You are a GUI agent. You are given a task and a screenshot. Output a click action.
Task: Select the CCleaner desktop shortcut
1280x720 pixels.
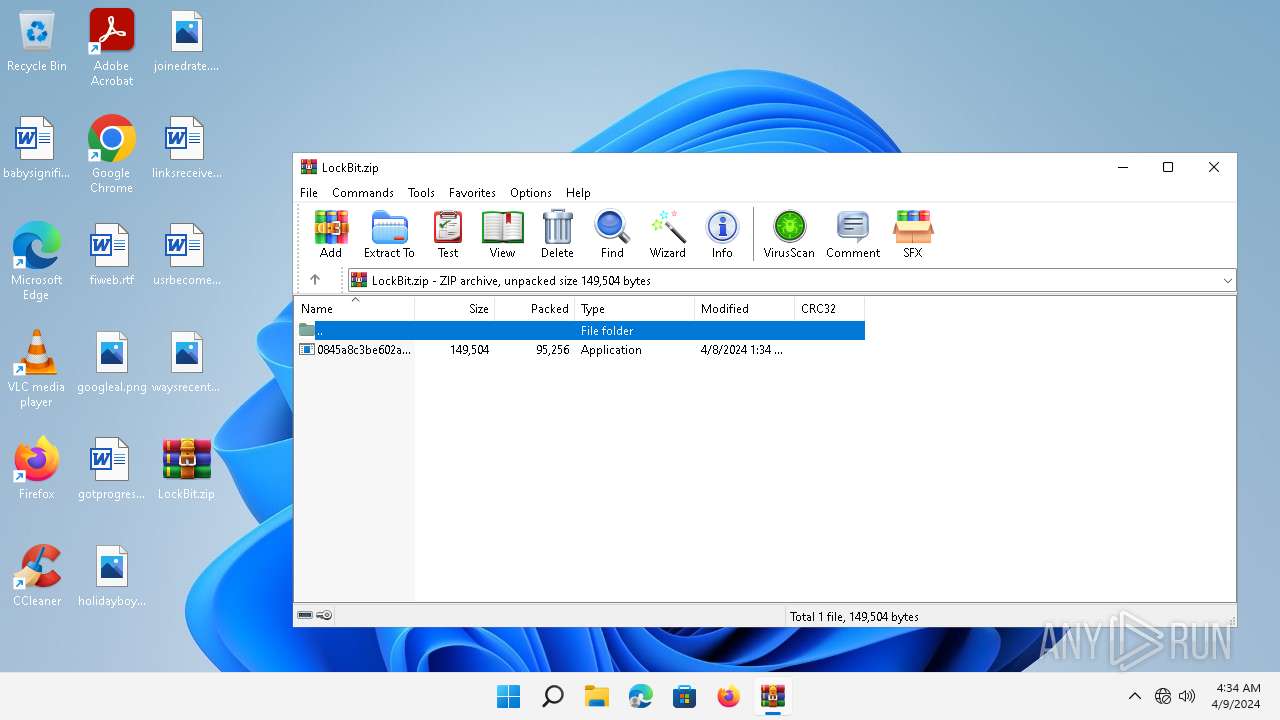tap(37, 576)
